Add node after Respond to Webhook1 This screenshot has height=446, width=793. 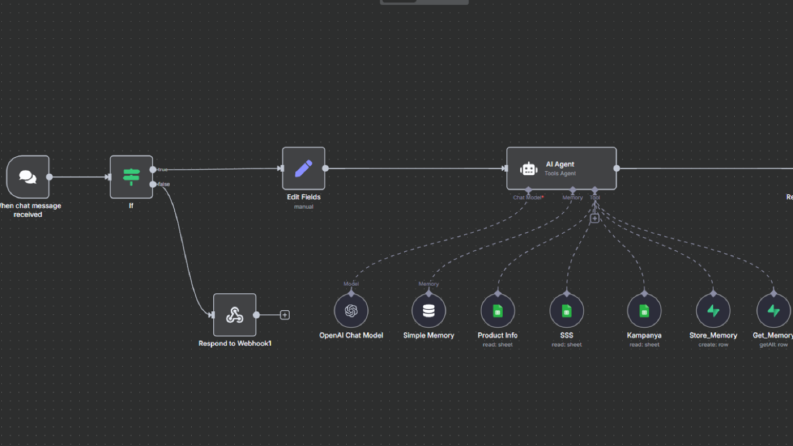coord(285,315)
